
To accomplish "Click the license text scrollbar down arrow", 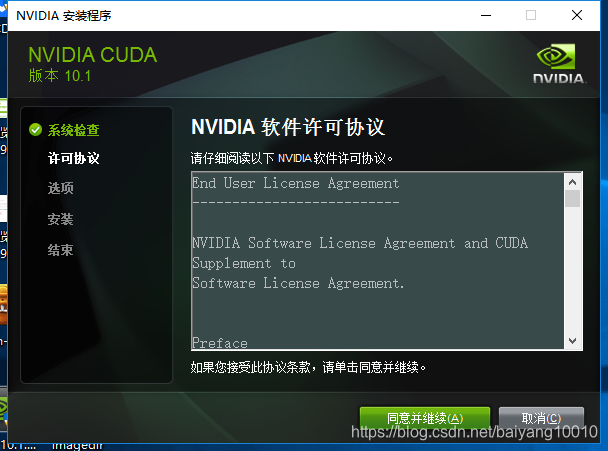I will (572, 340).
